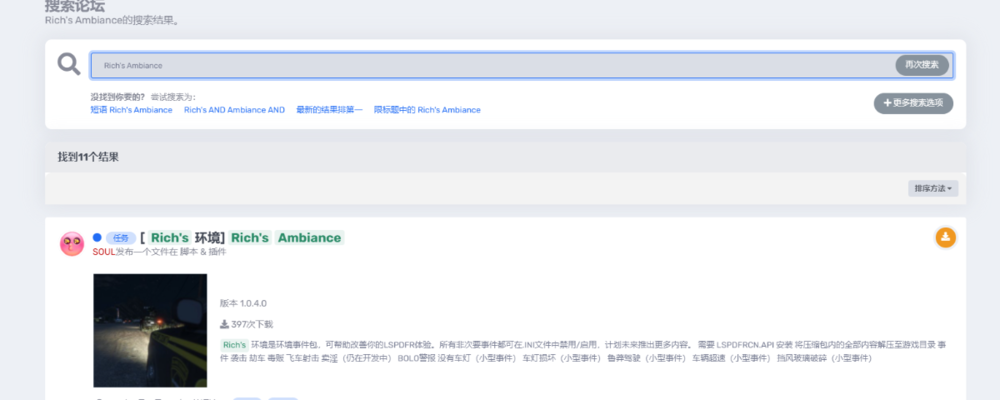Open the [Rich's 环境] Rich's Ambiance result title
1000x400 pixels.
pyautogui.click(x=242, y=237)
